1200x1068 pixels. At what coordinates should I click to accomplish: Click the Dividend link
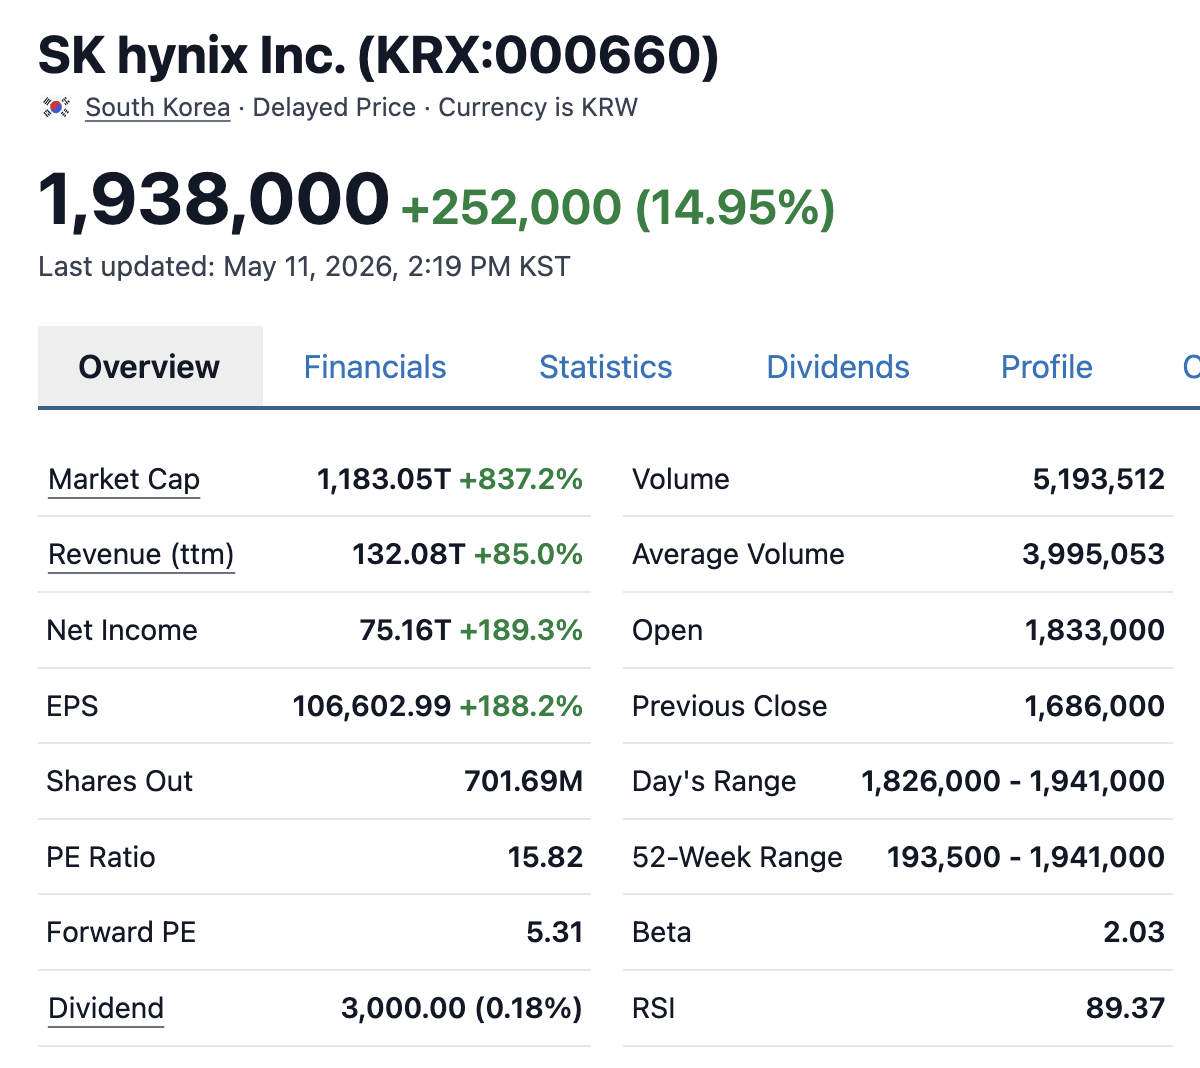click(x=106, y=1008)
